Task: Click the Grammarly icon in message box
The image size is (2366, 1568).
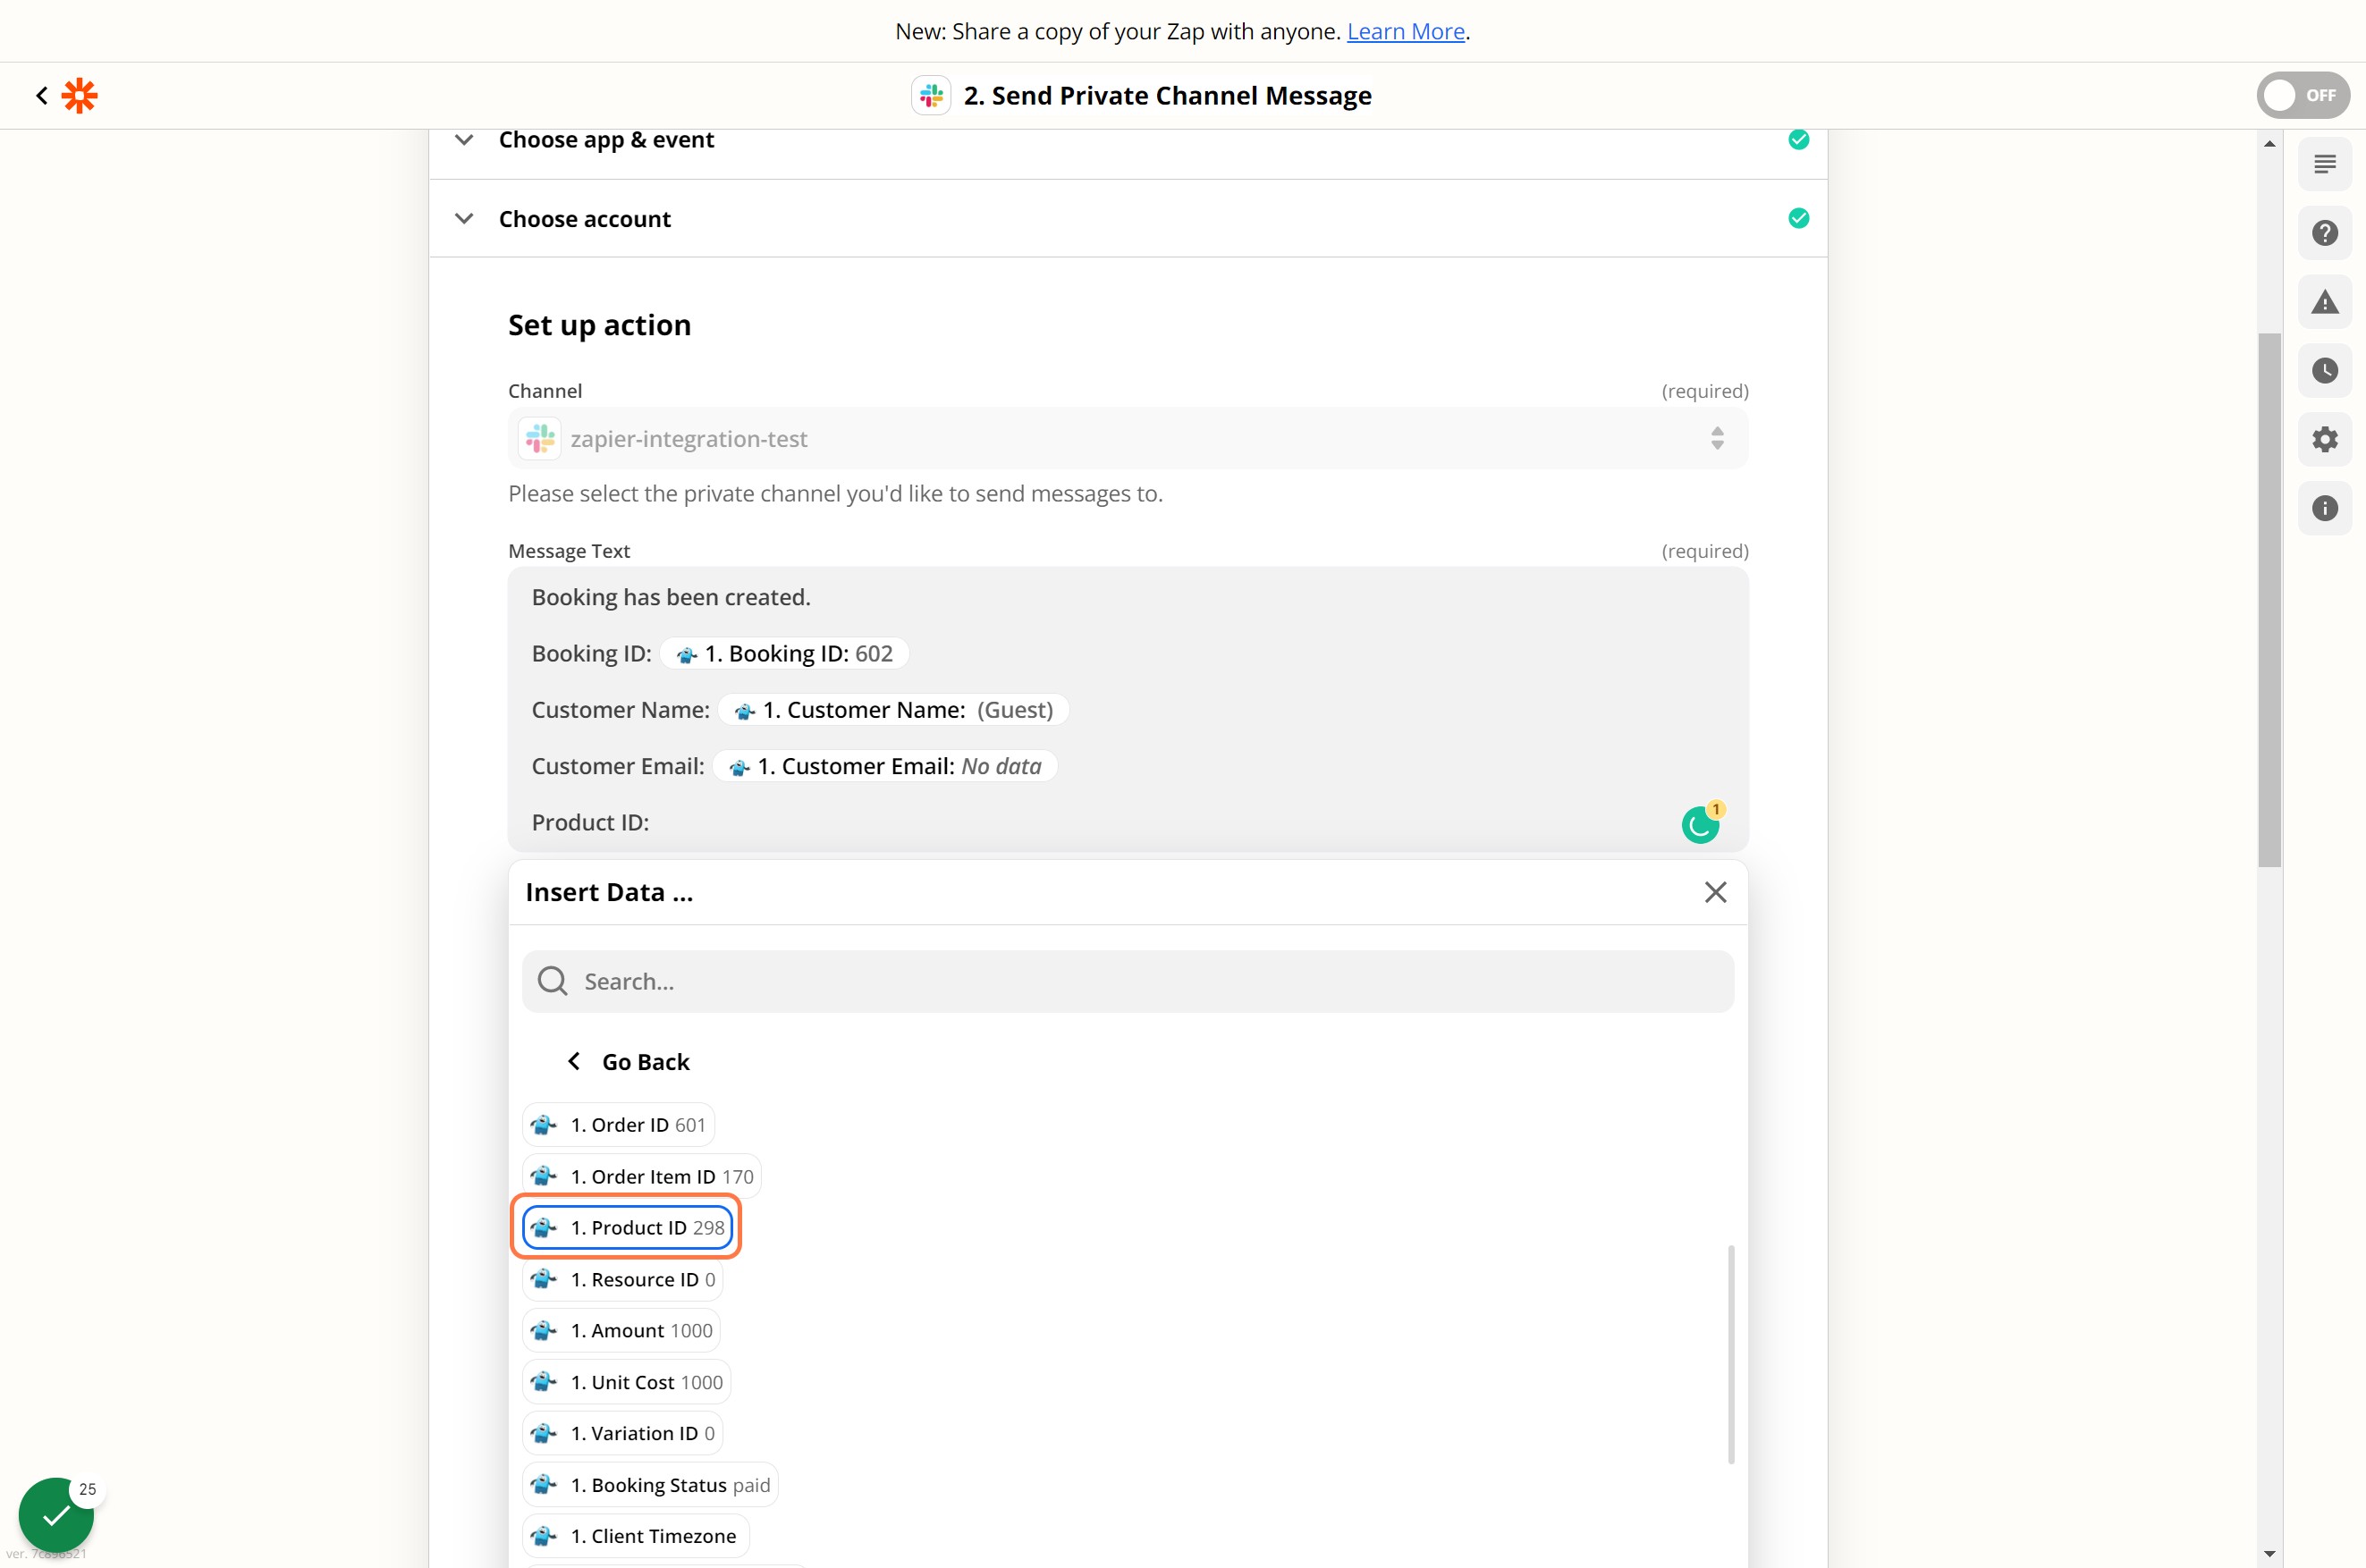Action: (1700, 824)
